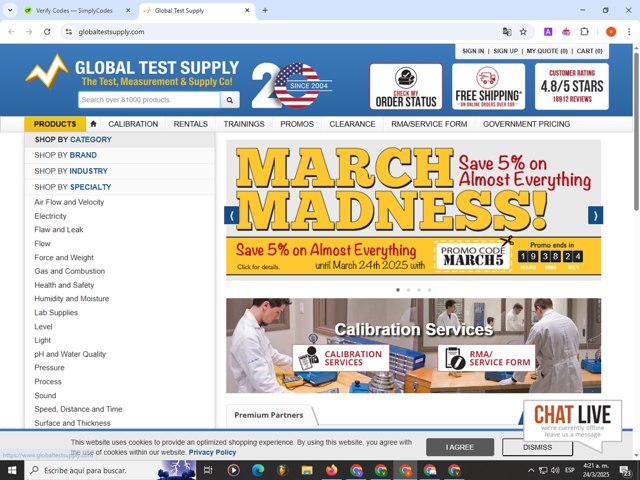Image resolution: width=640 pixels, height=480 pixels.
Task: Click SIGN IN link
Action: pyautogui.click(x=473, y=51)
